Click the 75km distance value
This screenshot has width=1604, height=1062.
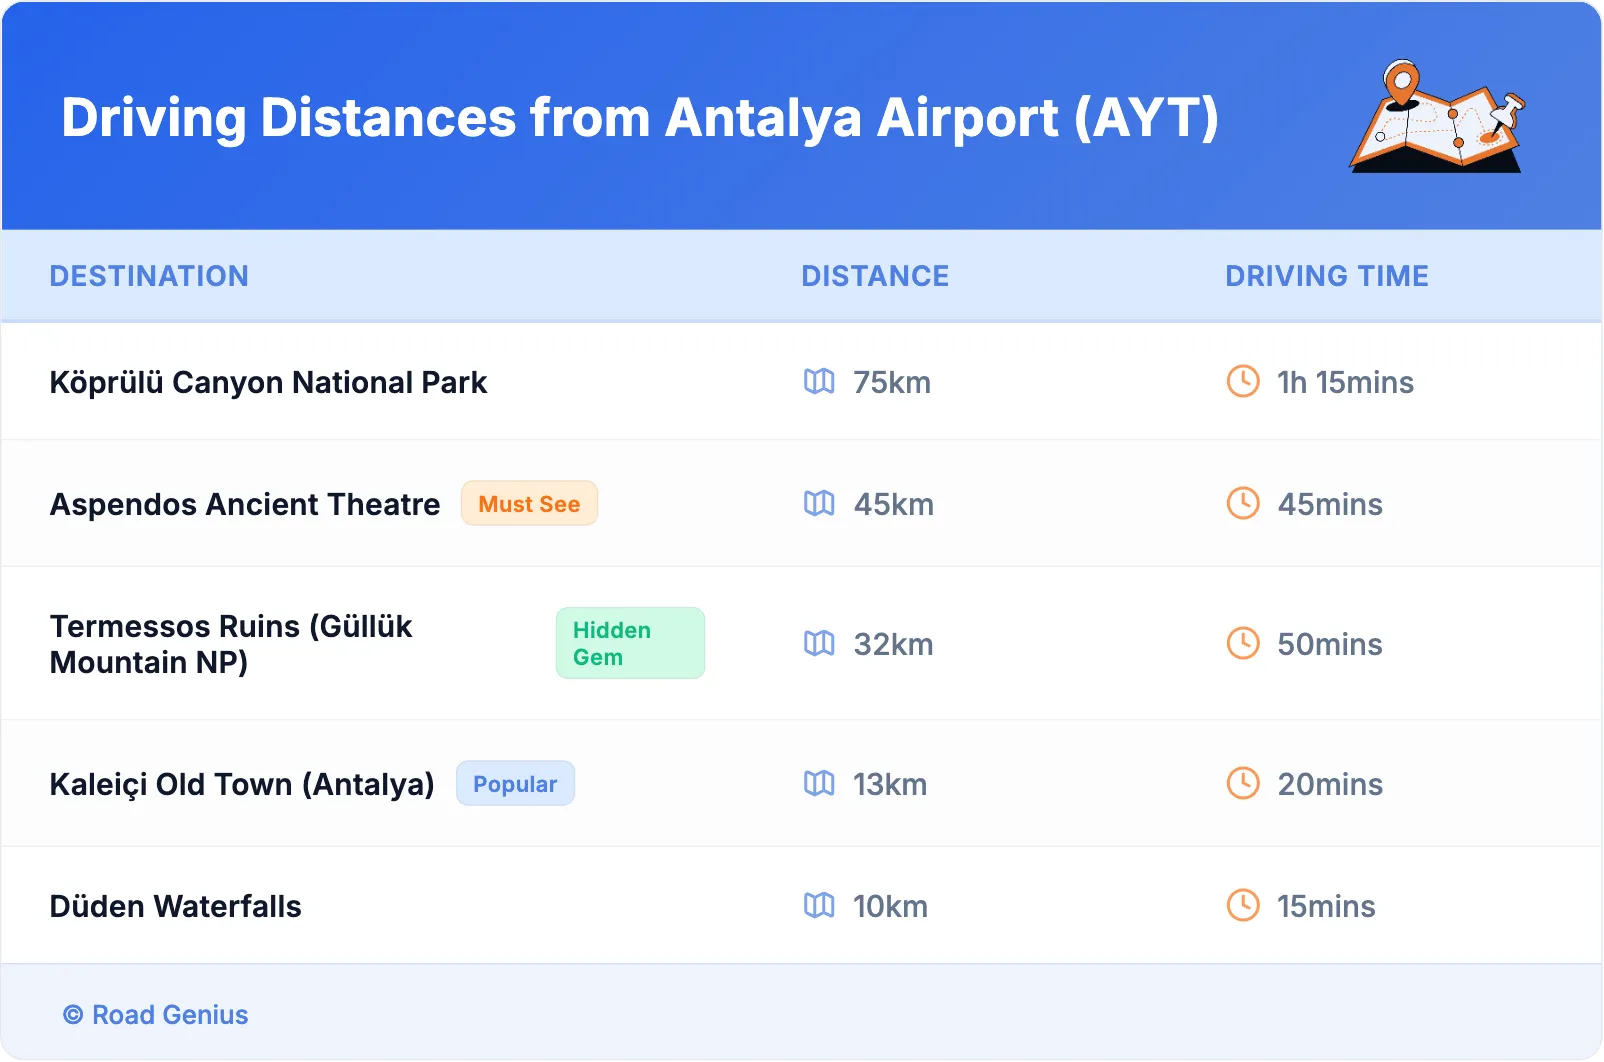point(892,382)
